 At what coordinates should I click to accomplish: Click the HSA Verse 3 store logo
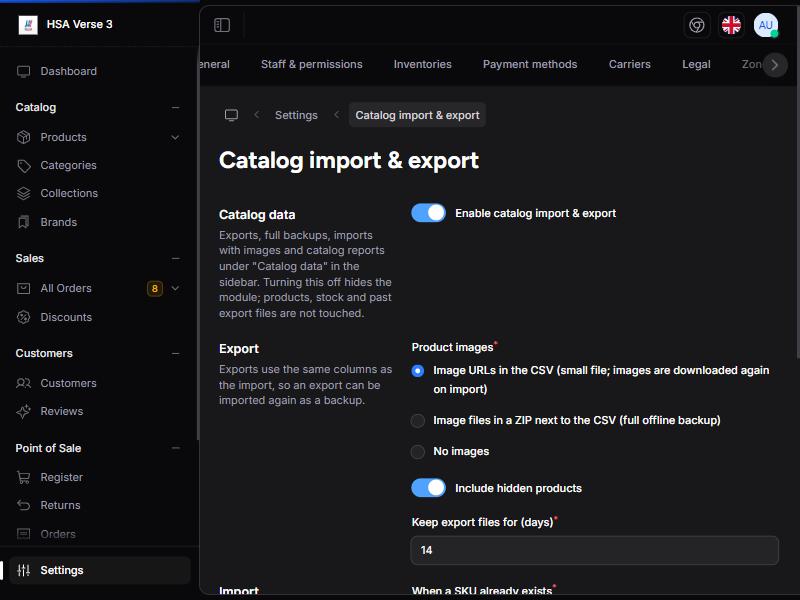pos(28,24)
